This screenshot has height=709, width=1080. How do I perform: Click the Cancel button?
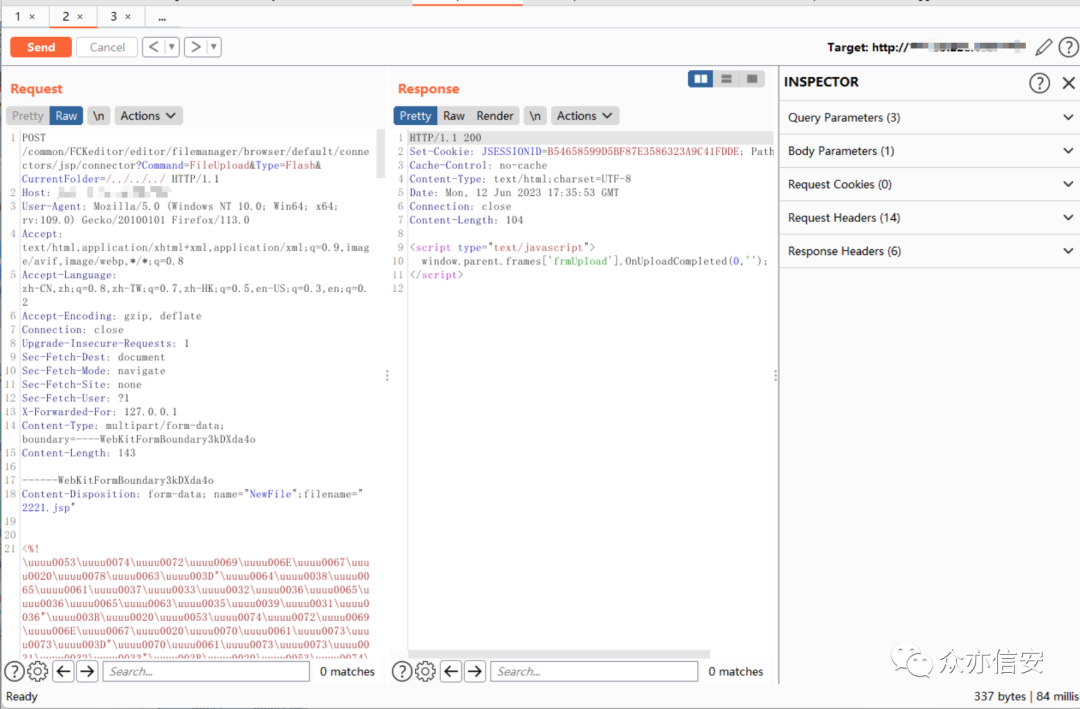click(x=107, y=47)
